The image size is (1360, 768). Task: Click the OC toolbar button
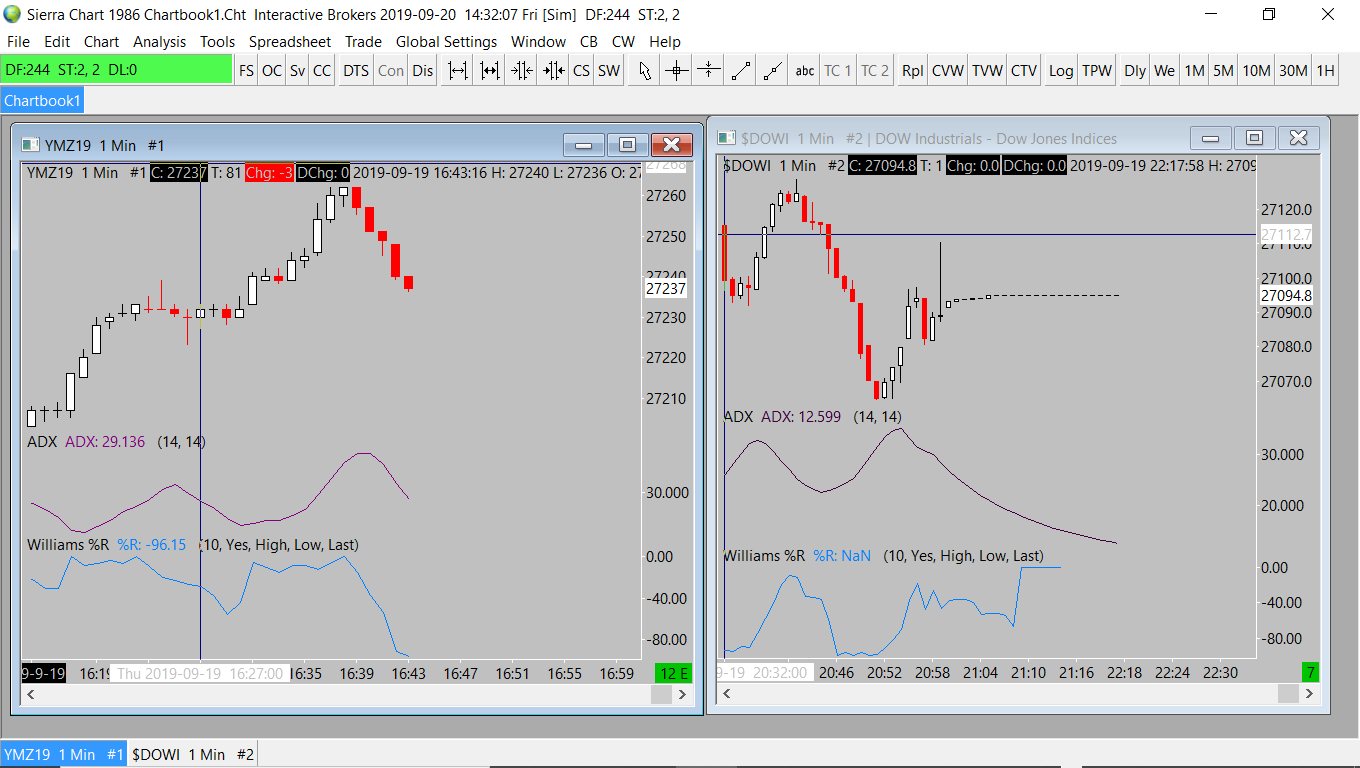tap(272, 71)
